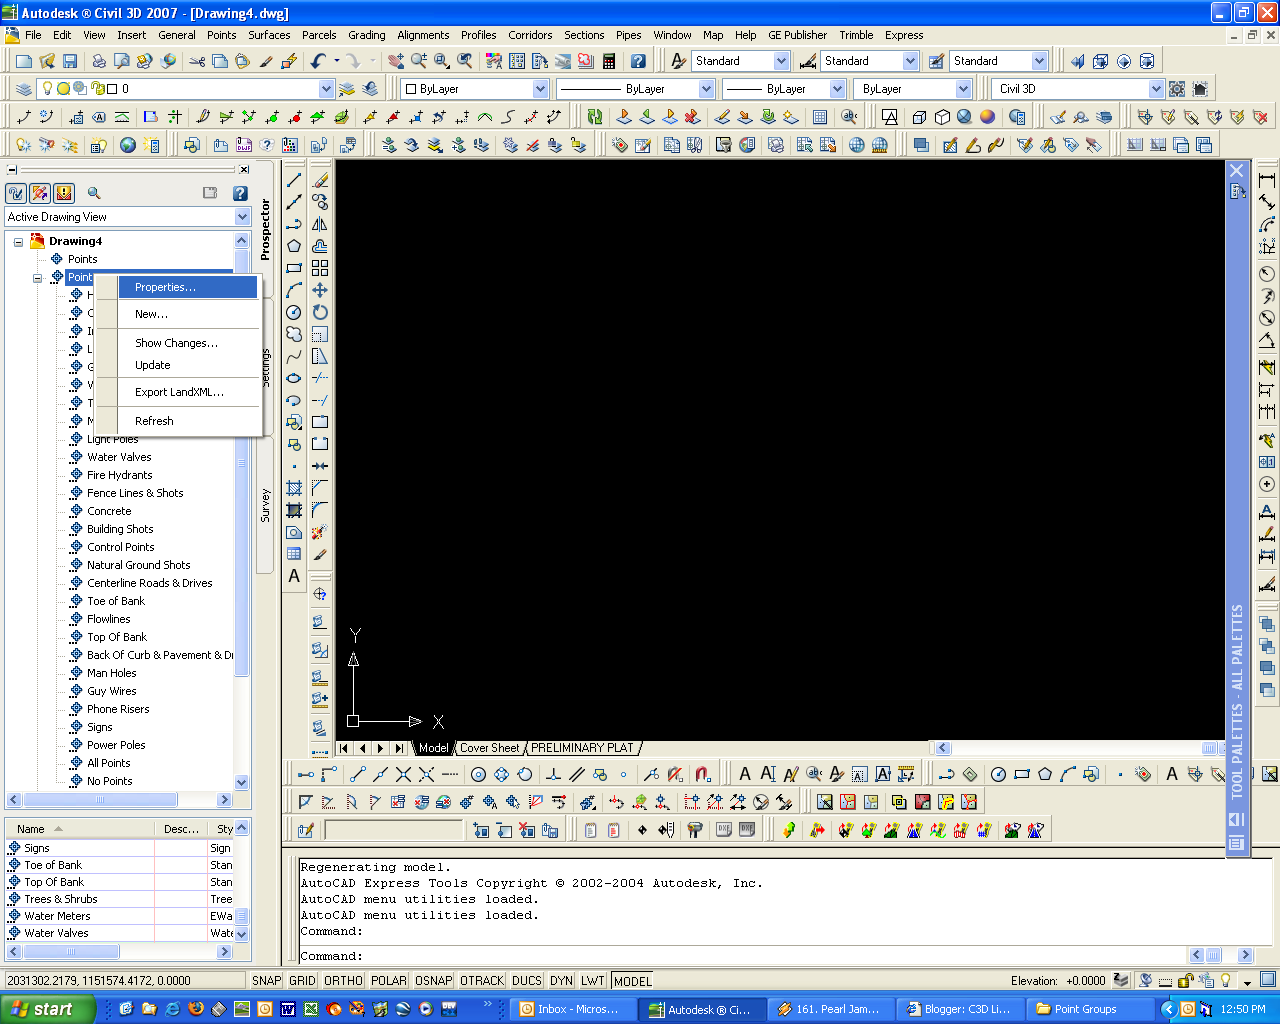Toggle SNAP mode in status bar
This screenshot has width=1280, height=1024.
click(x=267, y=981)
